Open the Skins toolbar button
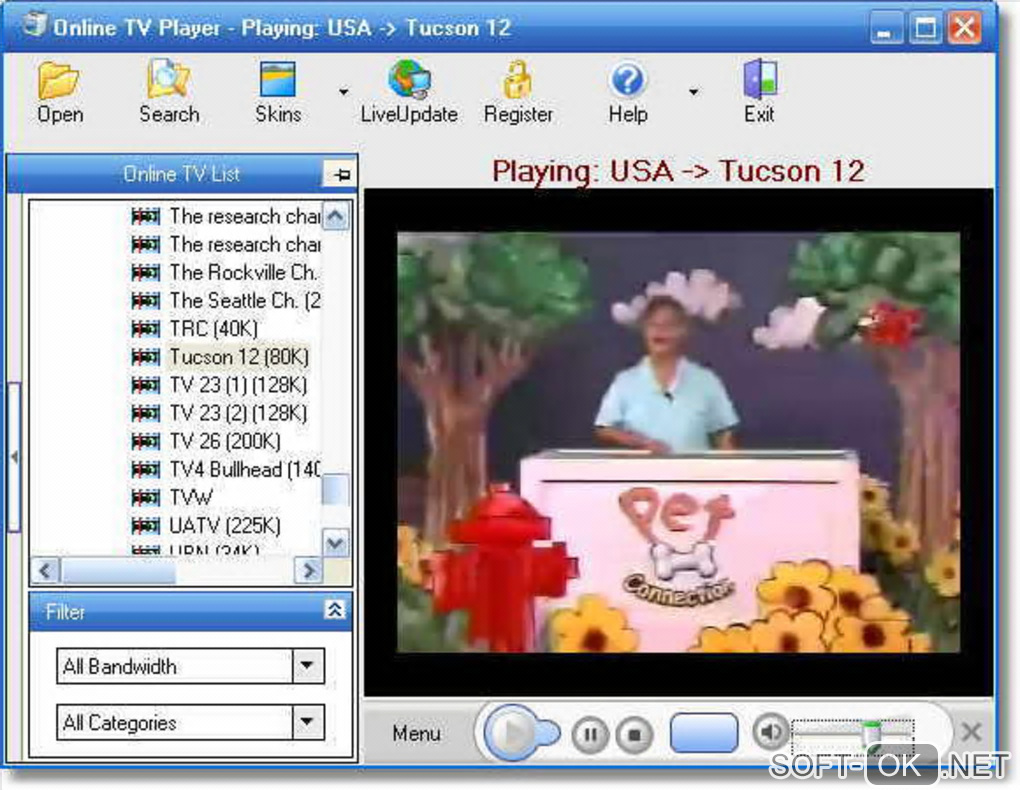Screen dimensions: 1020x790 [x=278, y=91]
